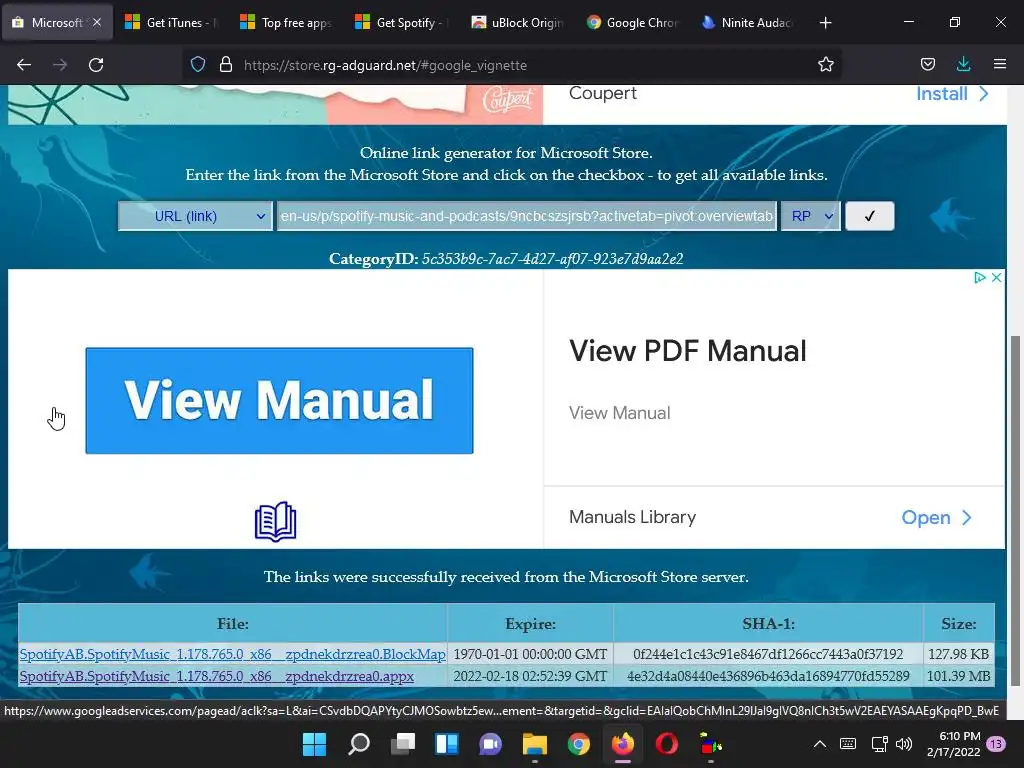Click the site security padlock icon

coord(226,64)
